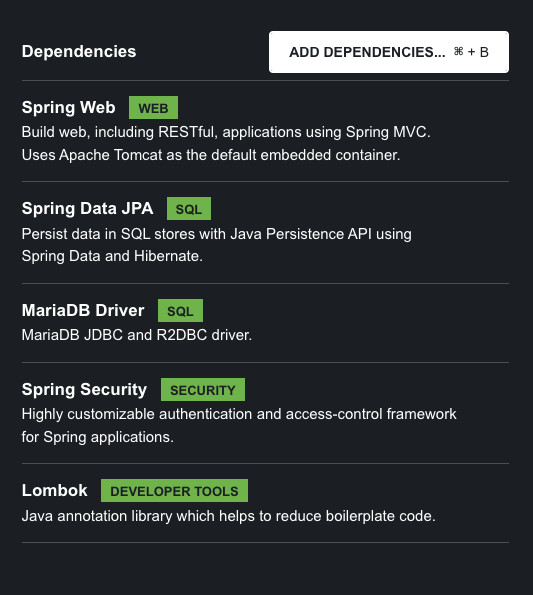Click the SQL tag beside Spring Data JPA

pos(189,209)
